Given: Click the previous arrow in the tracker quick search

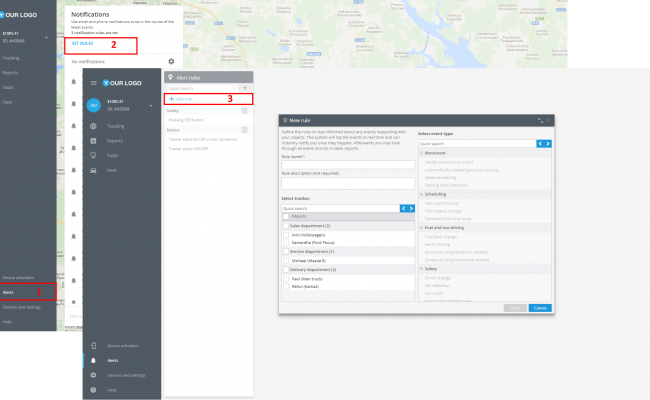Looking at the screenshot, I should pos(403,208).
